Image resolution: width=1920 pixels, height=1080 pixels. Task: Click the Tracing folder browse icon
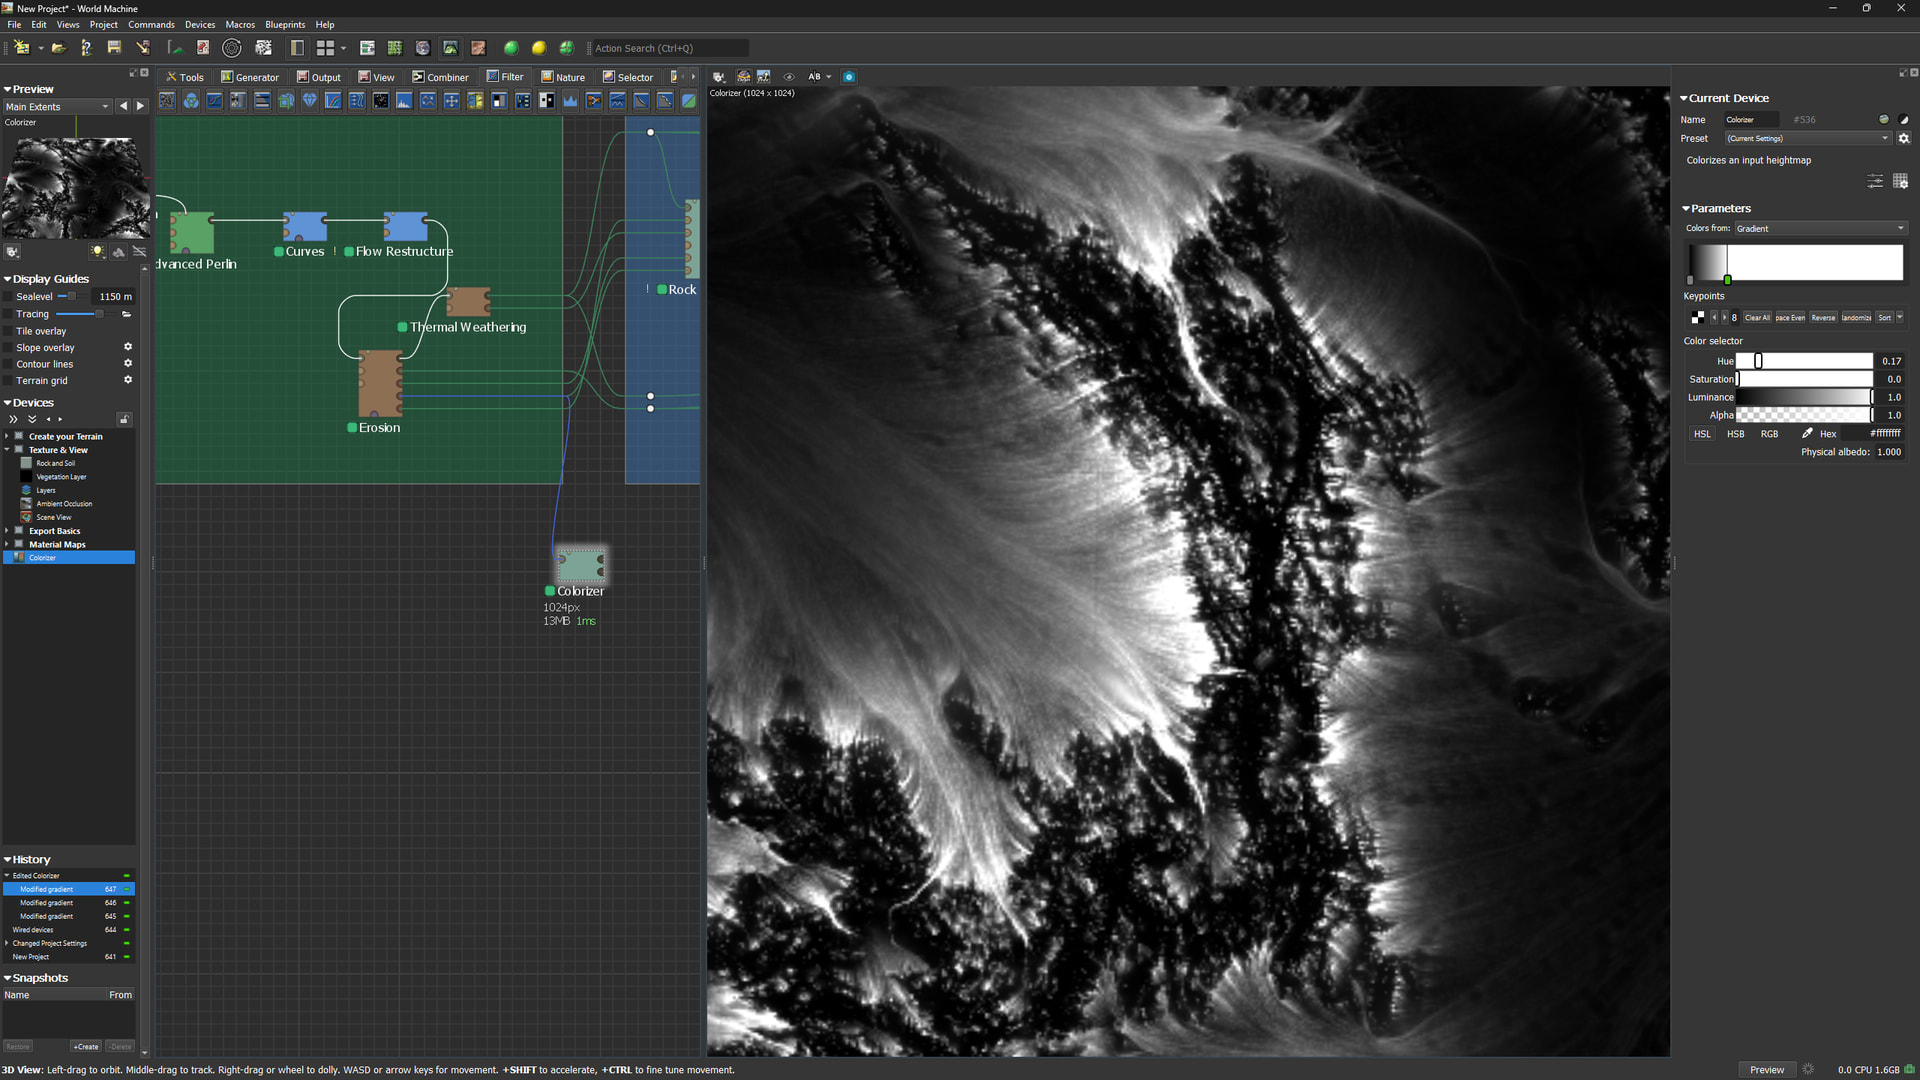point(127,314)
